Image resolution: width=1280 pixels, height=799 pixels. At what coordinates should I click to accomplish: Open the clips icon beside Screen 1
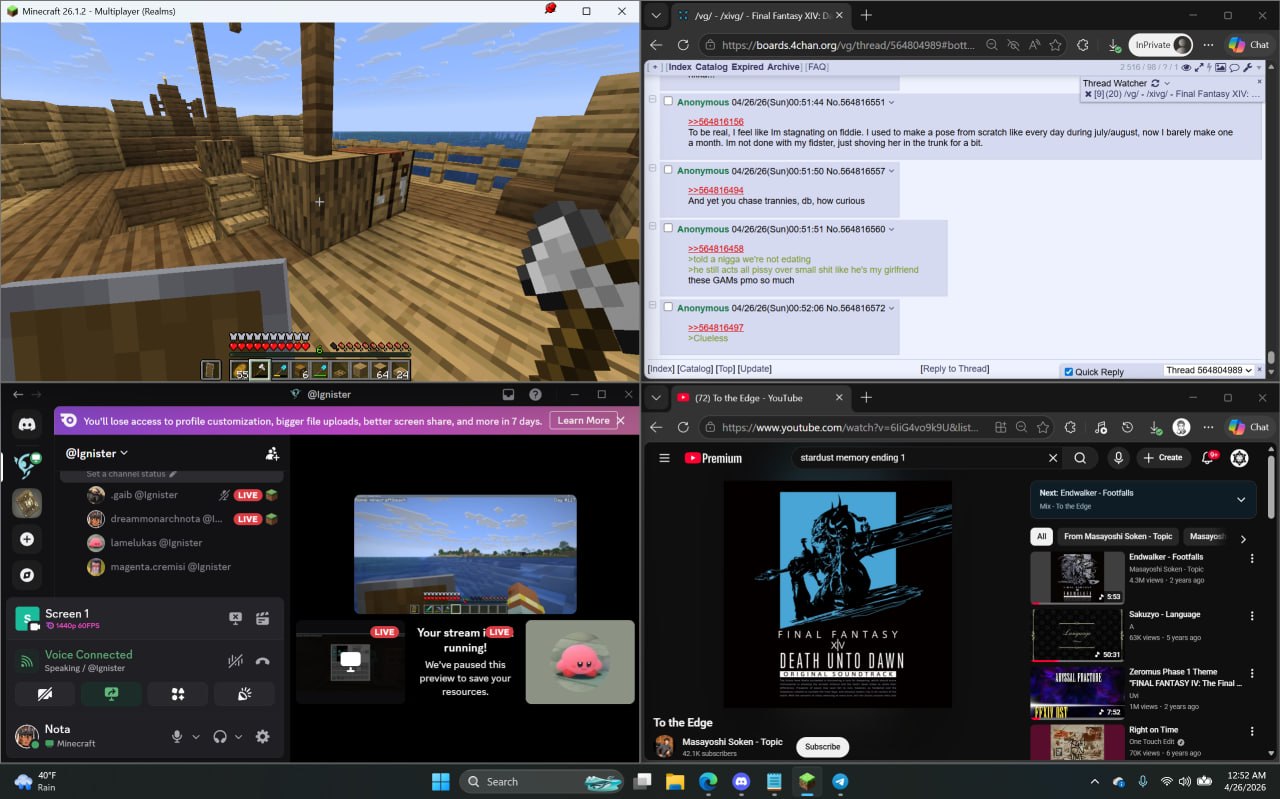263,619
